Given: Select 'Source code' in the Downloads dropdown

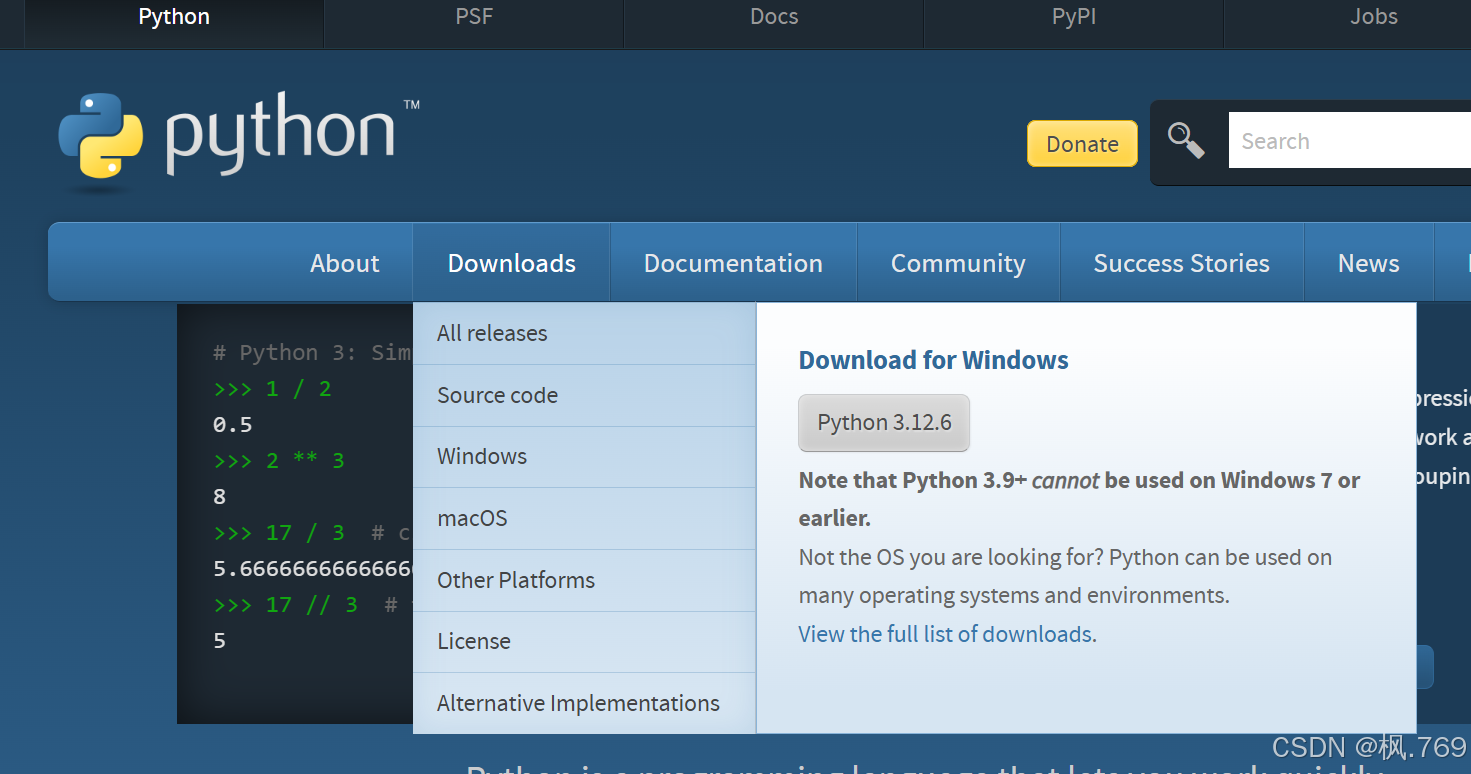Looking at the screenshot, I should click(x=497, y=395).
